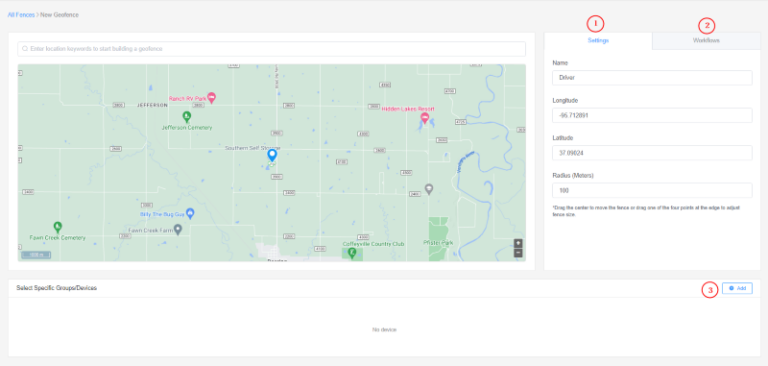
Task: Click the Jefferson Cemetery green marker
Action: [x=186, y=117]
